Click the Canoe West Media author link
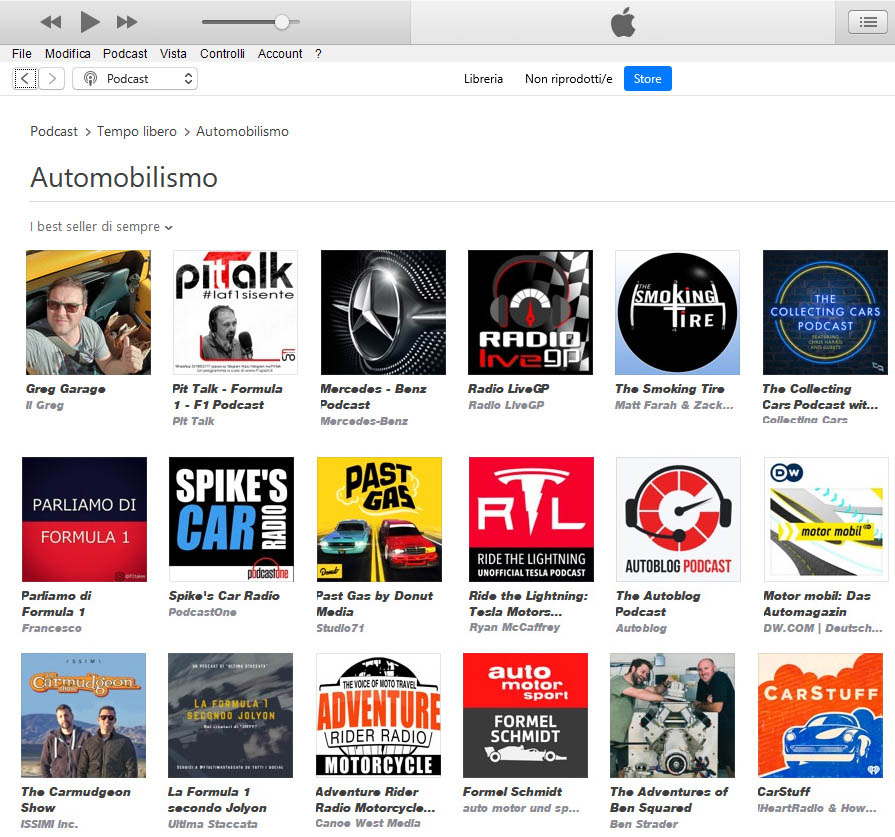The width and height of the screenshot is (895, 837). (x=368, y=823)
